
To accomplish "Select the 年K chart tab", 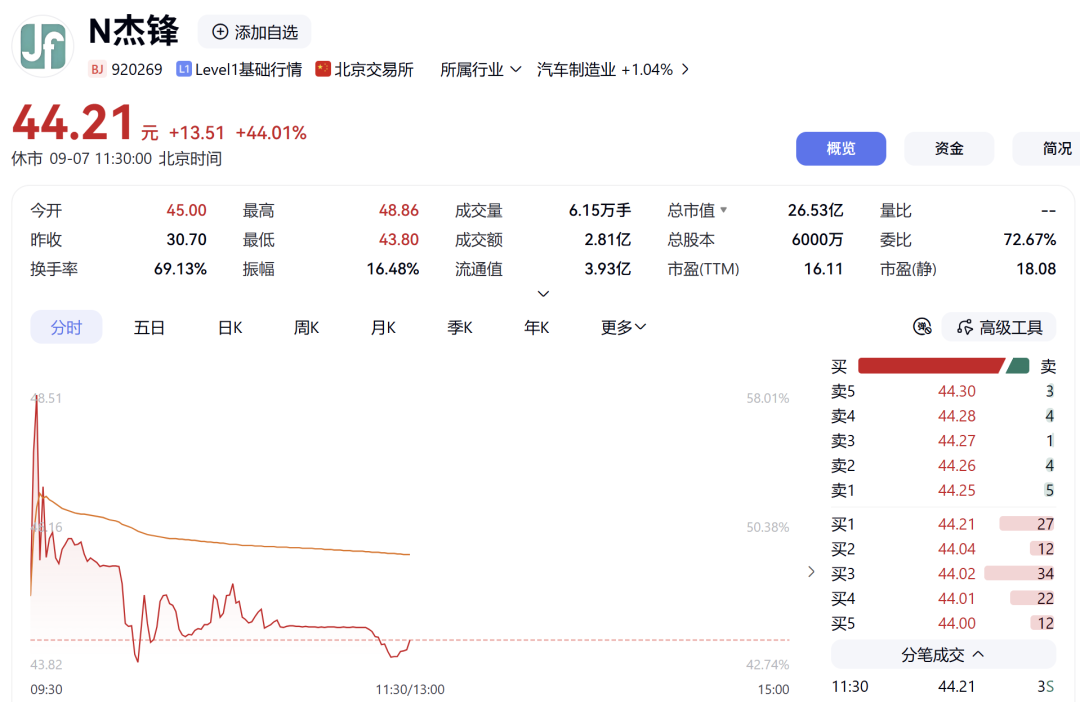I will (536, 327).
